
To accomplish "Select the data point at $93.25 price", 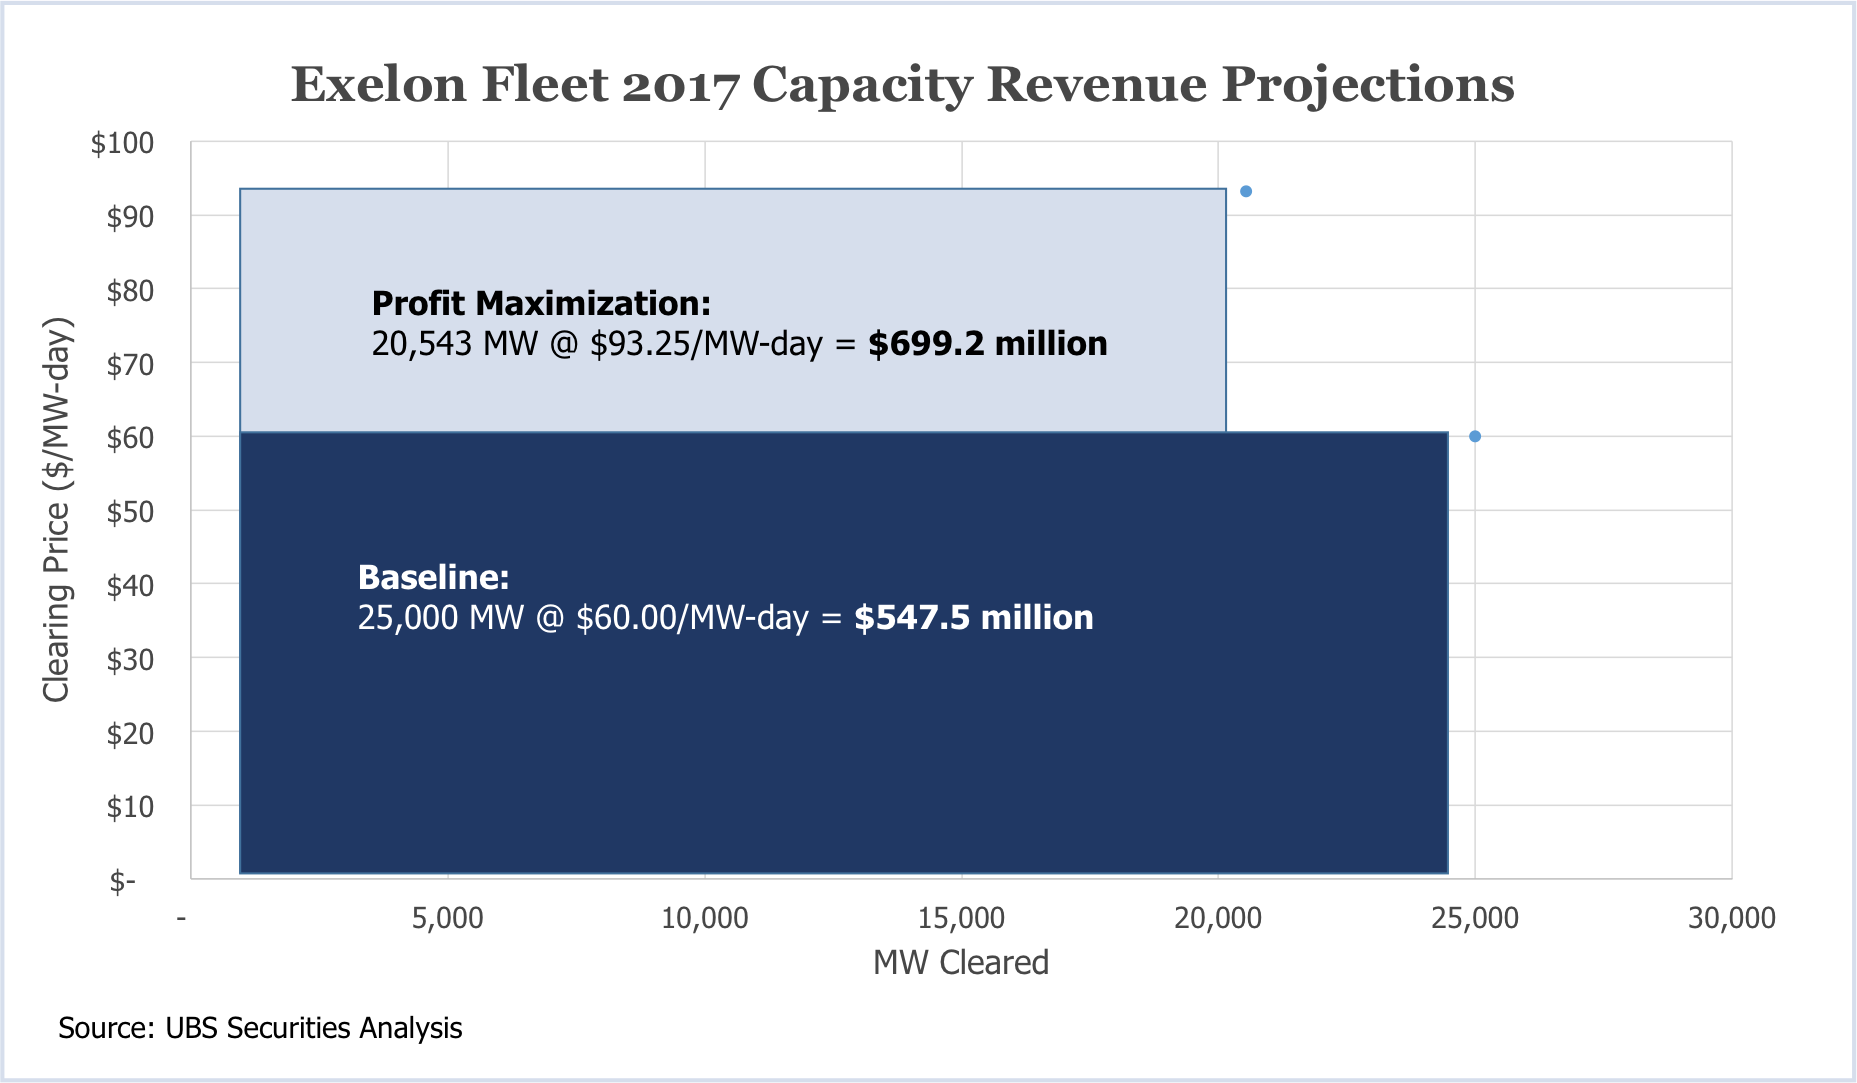I will (x=1246, y=192).
